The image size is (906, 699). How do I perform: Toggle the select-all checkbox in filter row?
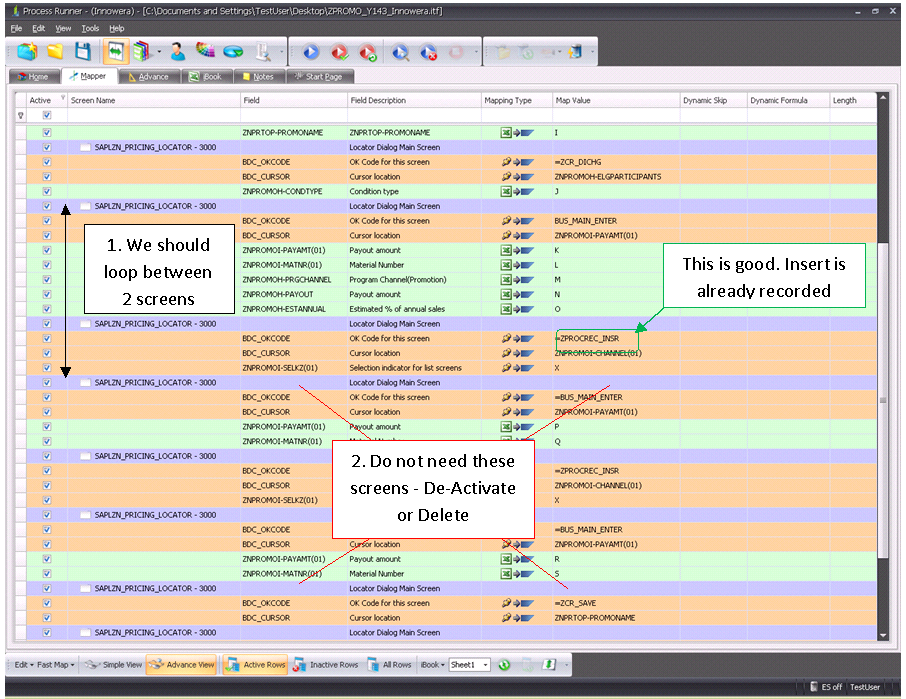click(47, 116)
